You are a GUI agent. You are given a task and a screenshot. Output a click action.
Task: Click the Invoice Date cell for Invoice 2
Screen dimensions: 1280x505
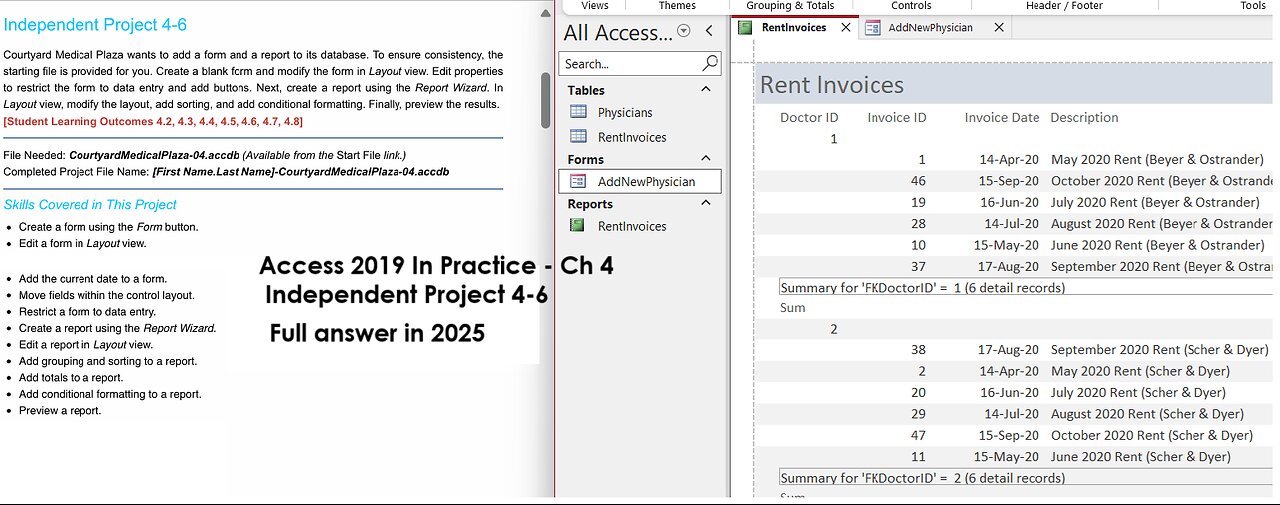pyautogui.click(x=1011, y=371)
